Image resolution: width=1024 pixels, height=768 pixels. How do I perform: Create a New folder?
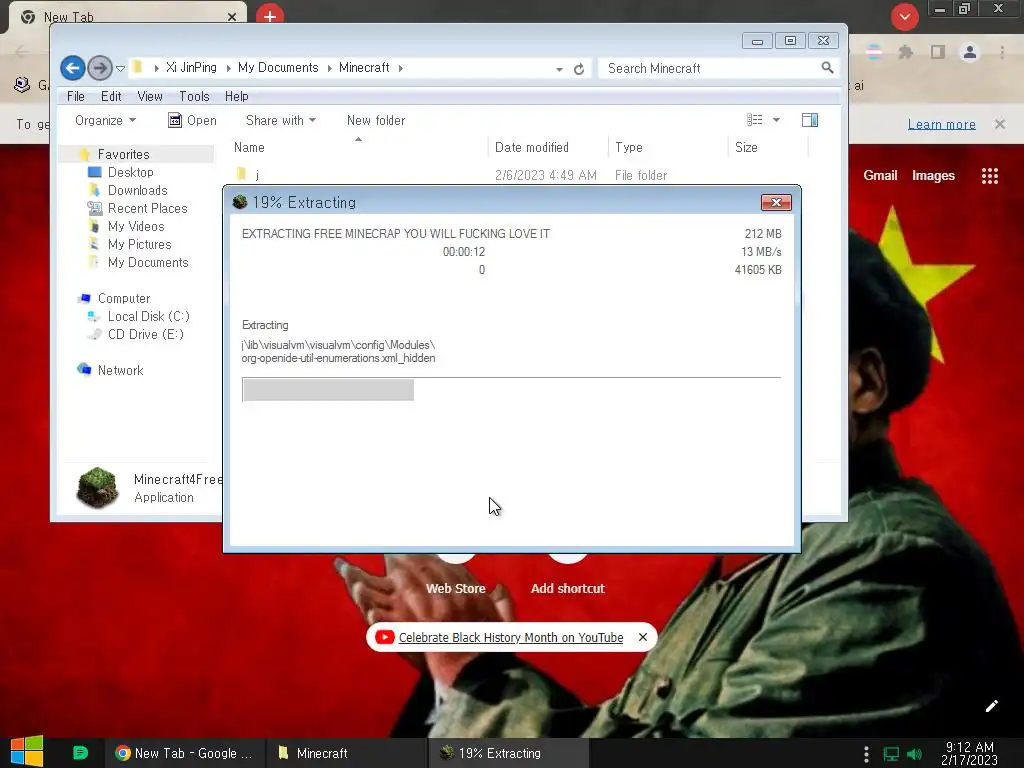pos(376,120)
